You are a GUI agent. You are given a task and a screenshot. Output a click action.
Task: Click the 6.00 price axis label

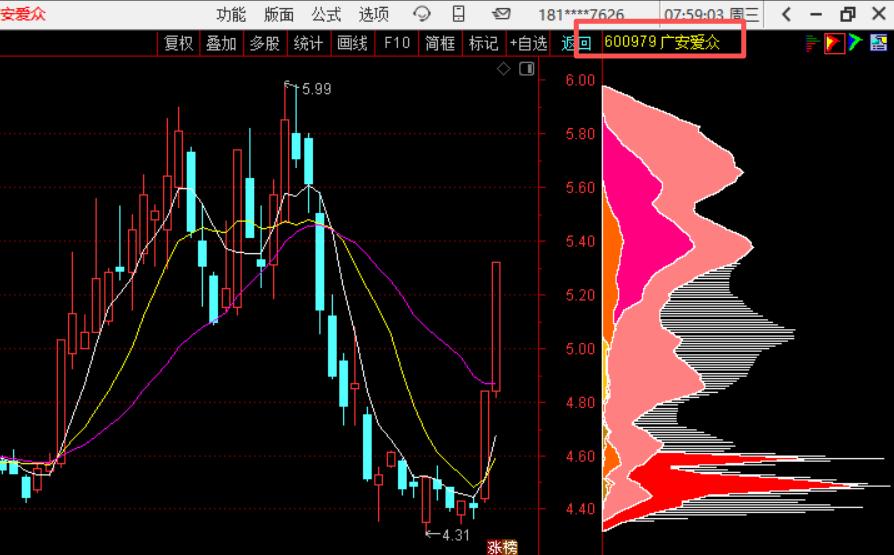coord(580,80)
